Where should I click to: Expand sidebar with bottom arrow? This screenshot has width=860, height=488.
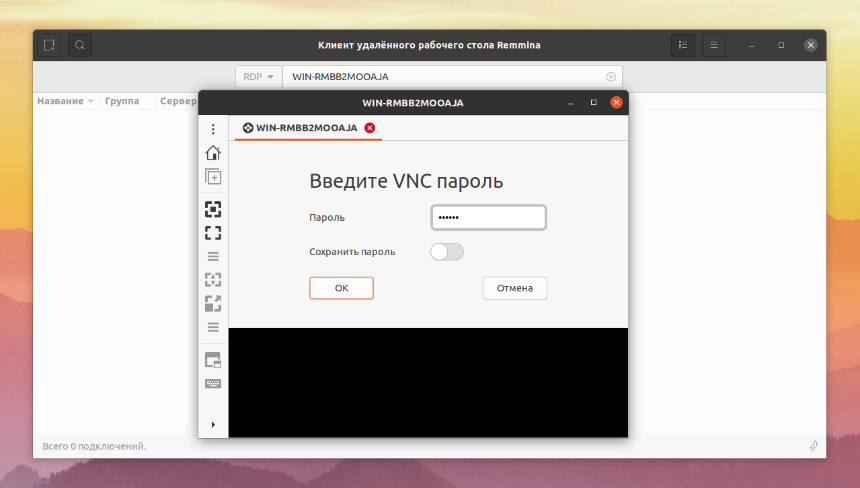pos(213,424)
